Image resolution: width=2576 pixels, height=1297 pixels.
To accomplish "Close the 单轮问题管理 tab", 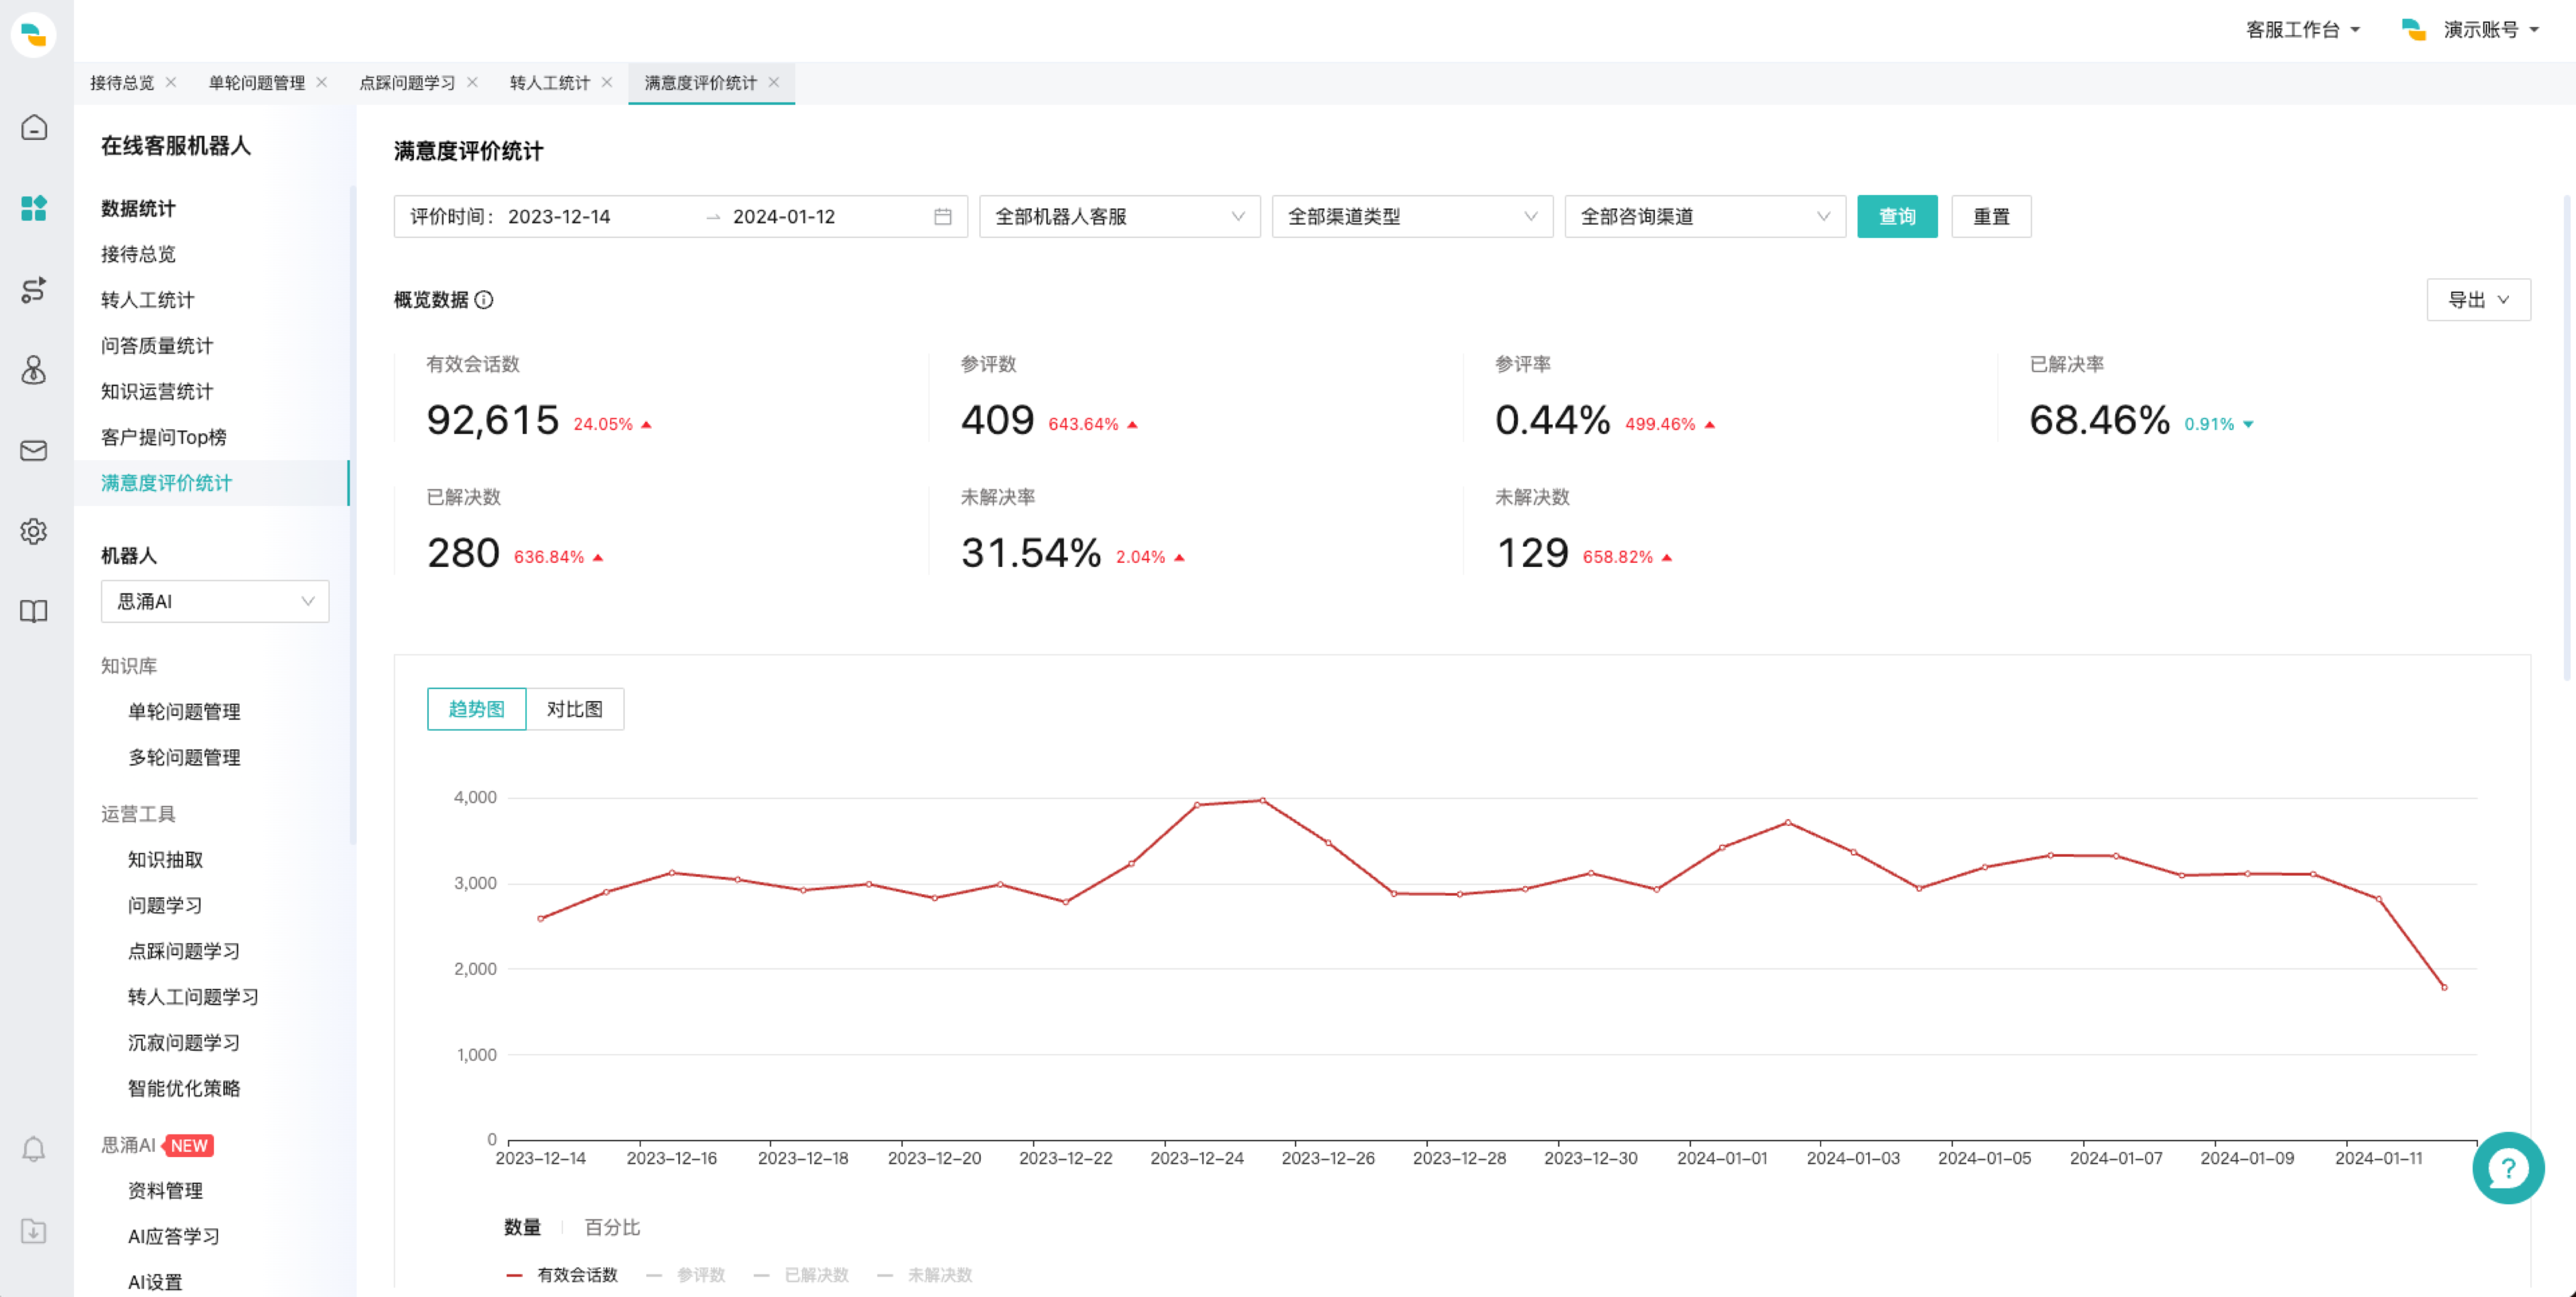I will tap(322, 82).
